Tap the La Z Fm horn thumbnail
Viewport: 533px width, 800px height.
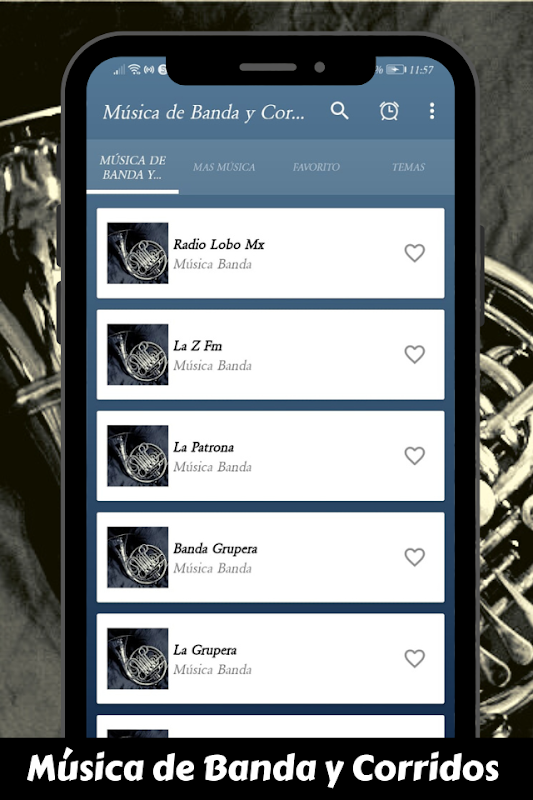pyautogui.click(x=138, y=354)
